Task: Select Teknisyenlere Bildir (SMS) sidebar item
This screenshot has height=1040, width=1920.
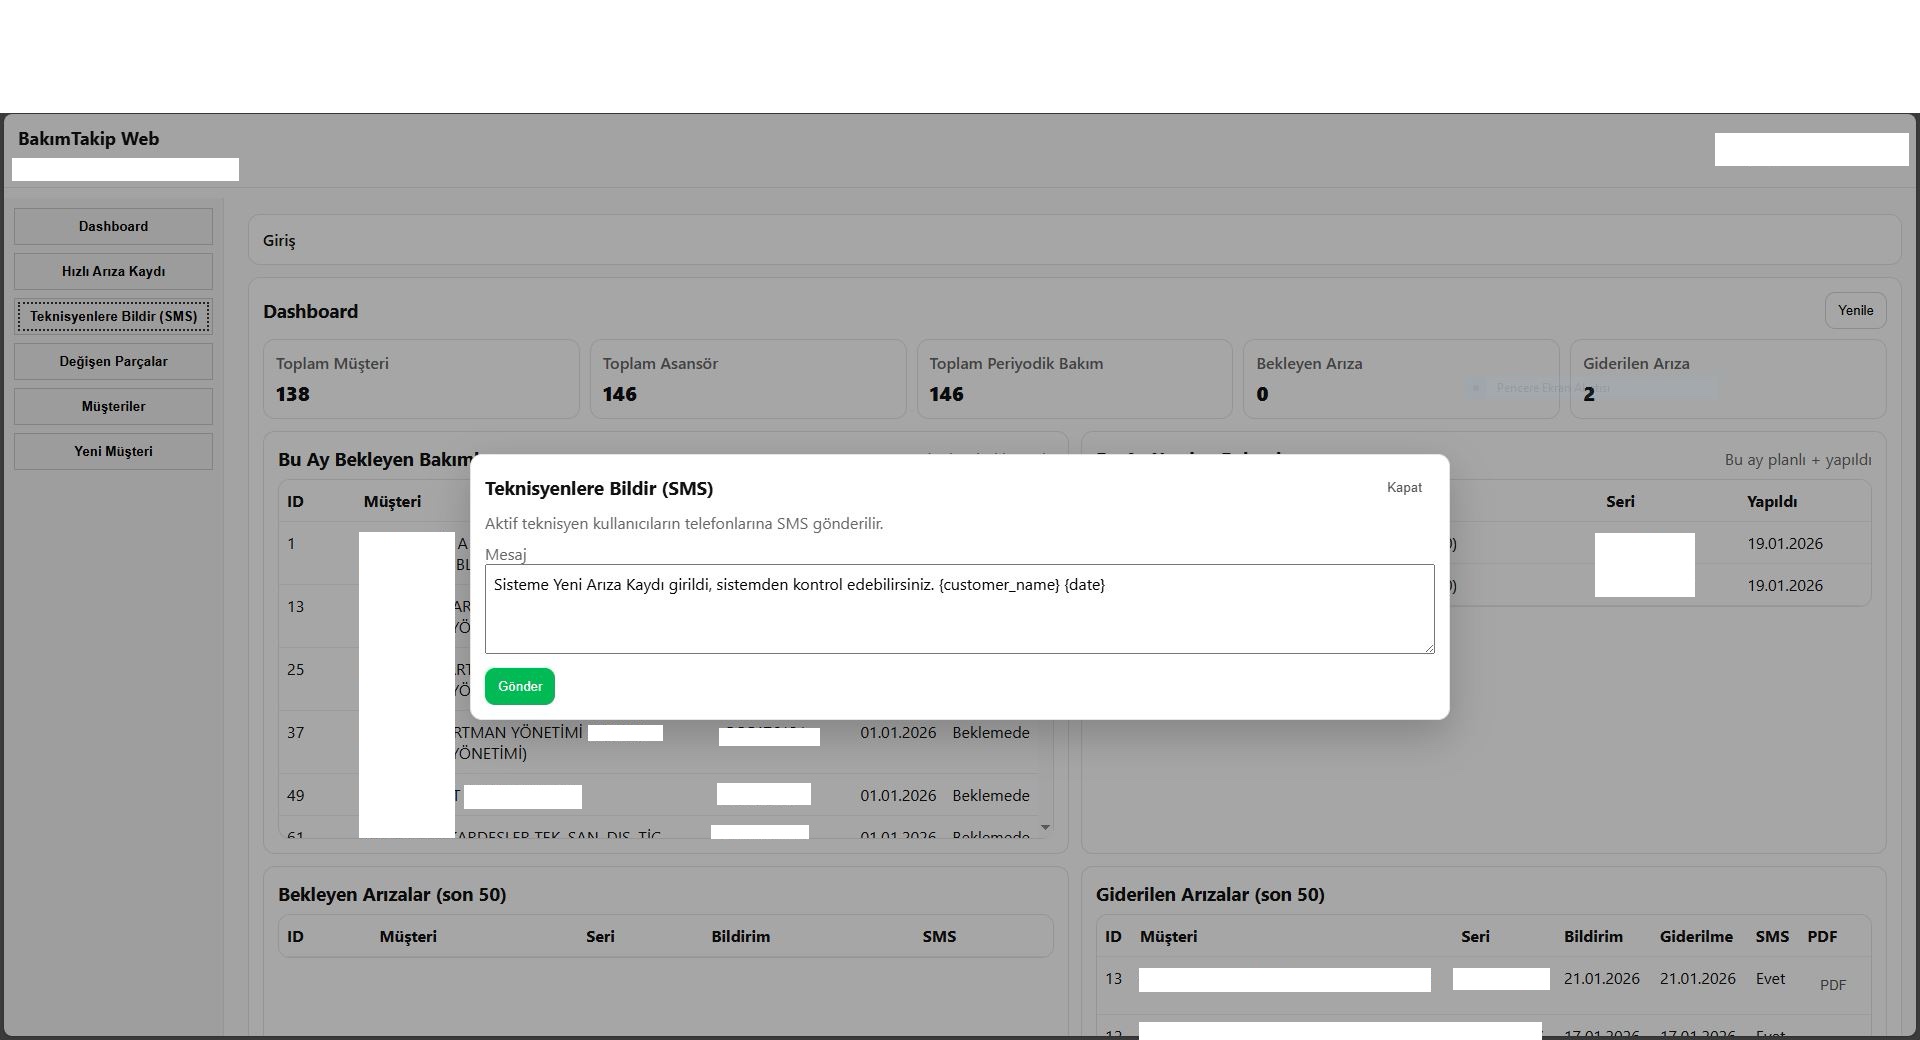Action: (113, 316)
